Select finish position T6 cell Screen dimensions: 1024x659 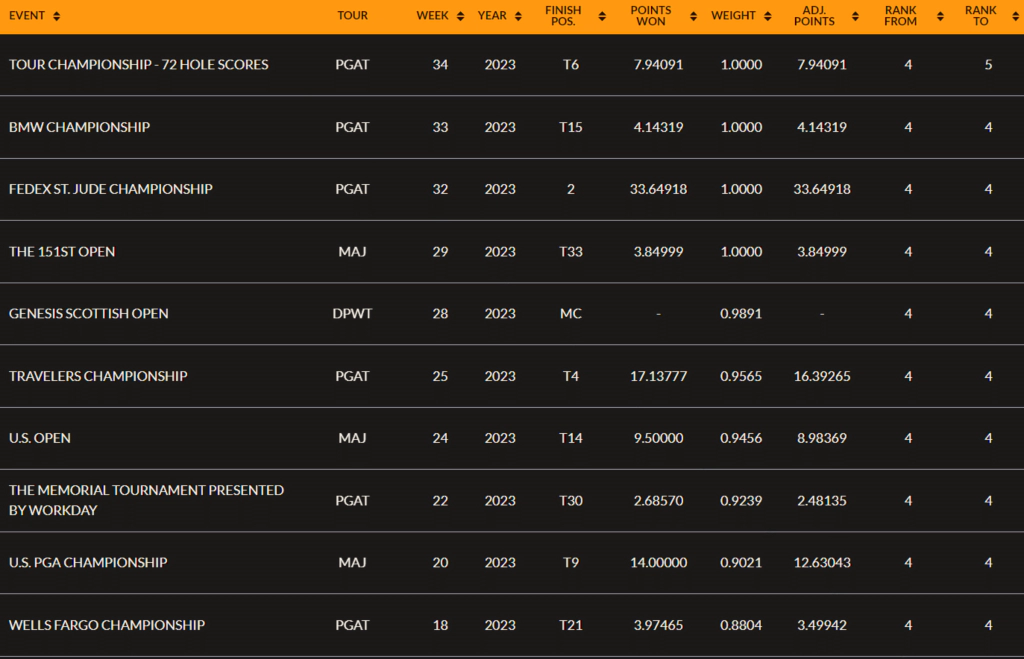[x=571, y=65]
